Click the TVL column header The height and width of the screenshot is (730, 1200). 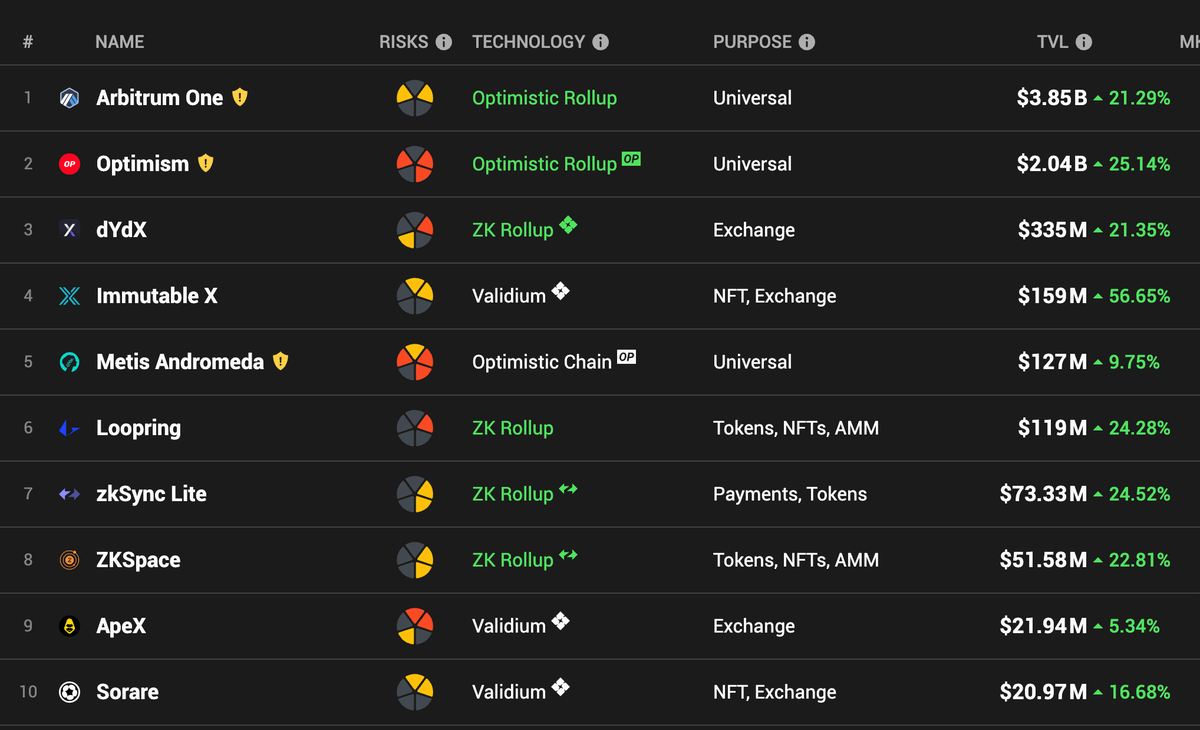tap(1052, 42)
